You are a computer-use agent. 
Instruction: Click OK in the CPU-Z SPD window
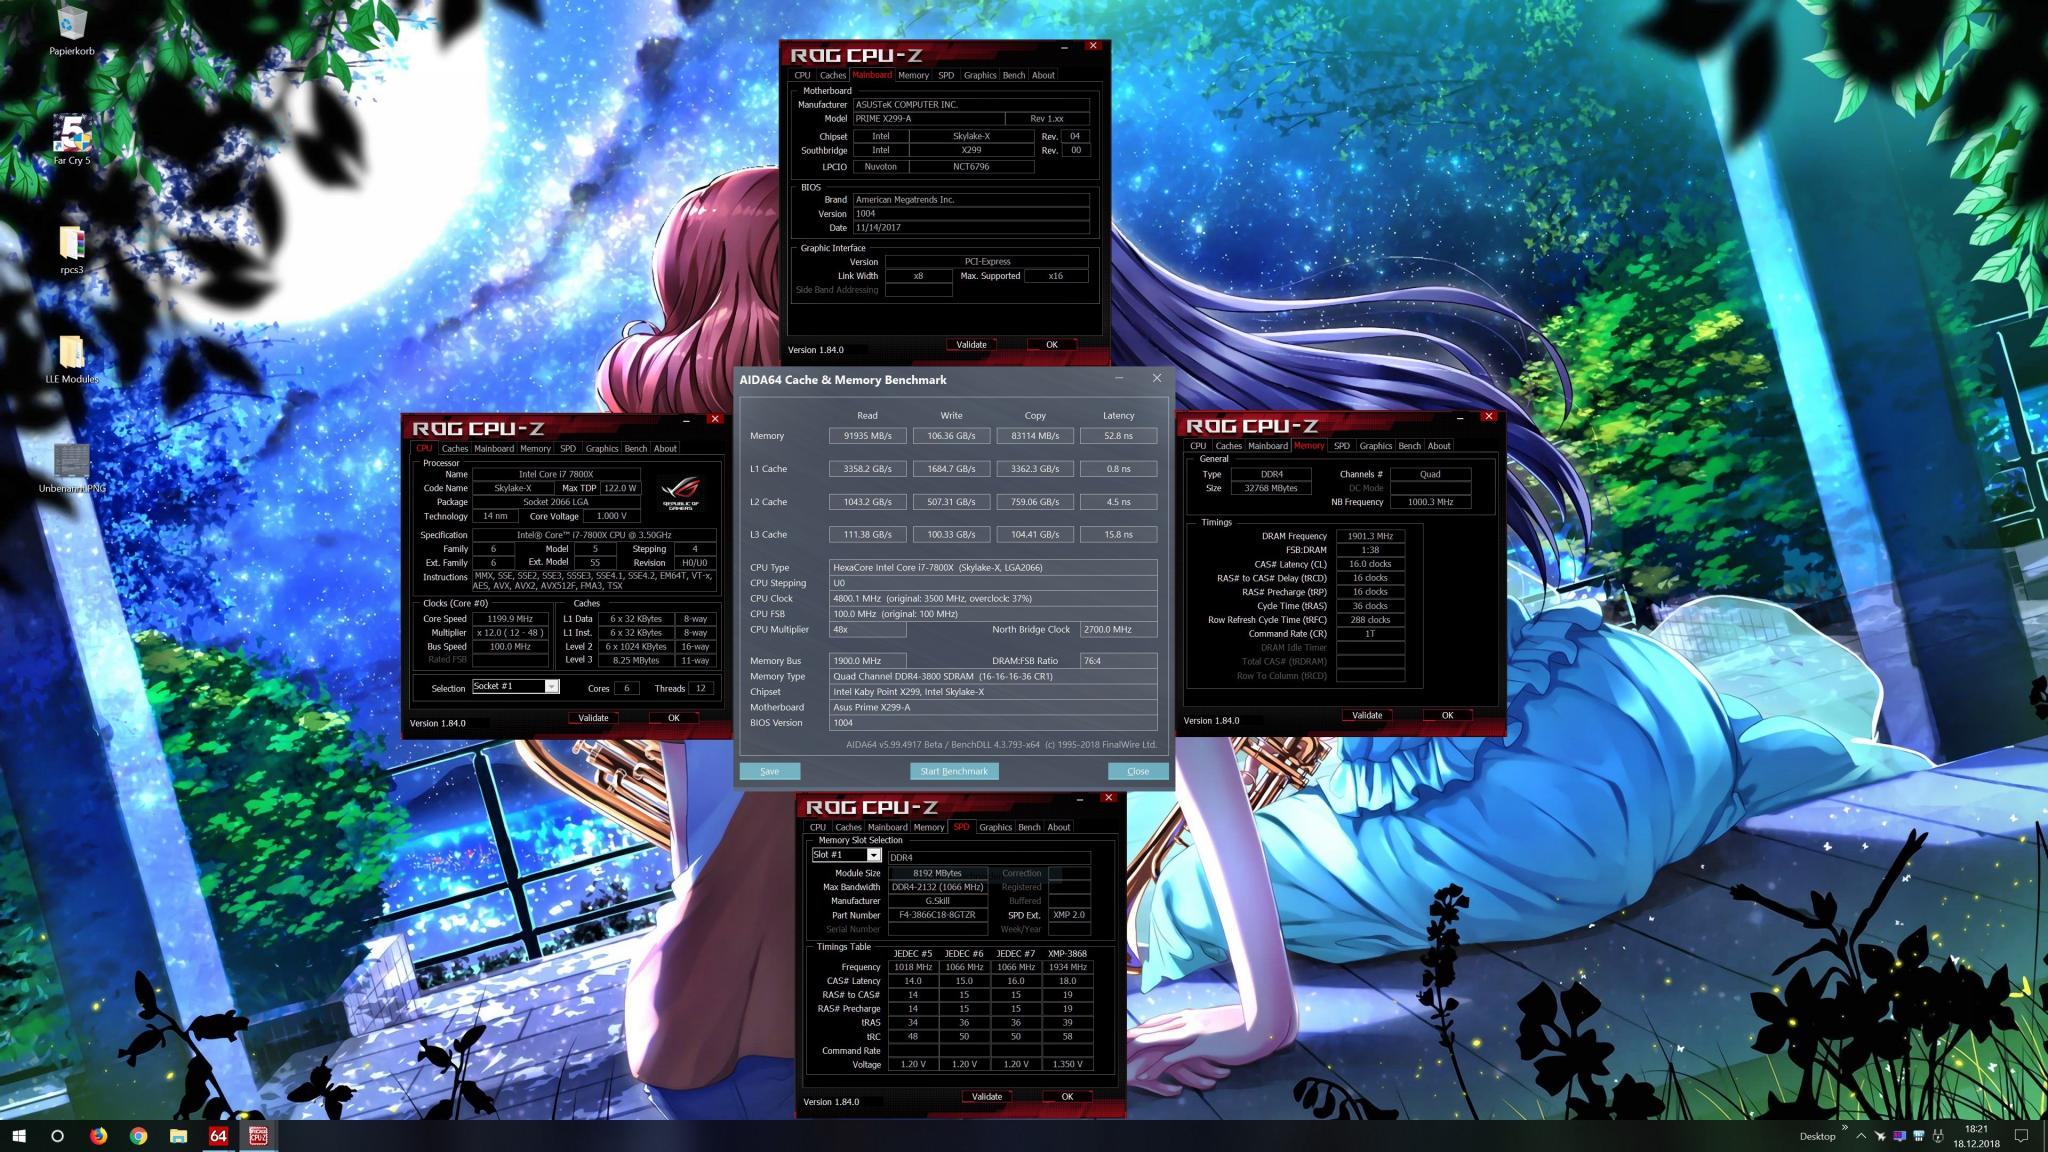(x=1067, y=1096)
